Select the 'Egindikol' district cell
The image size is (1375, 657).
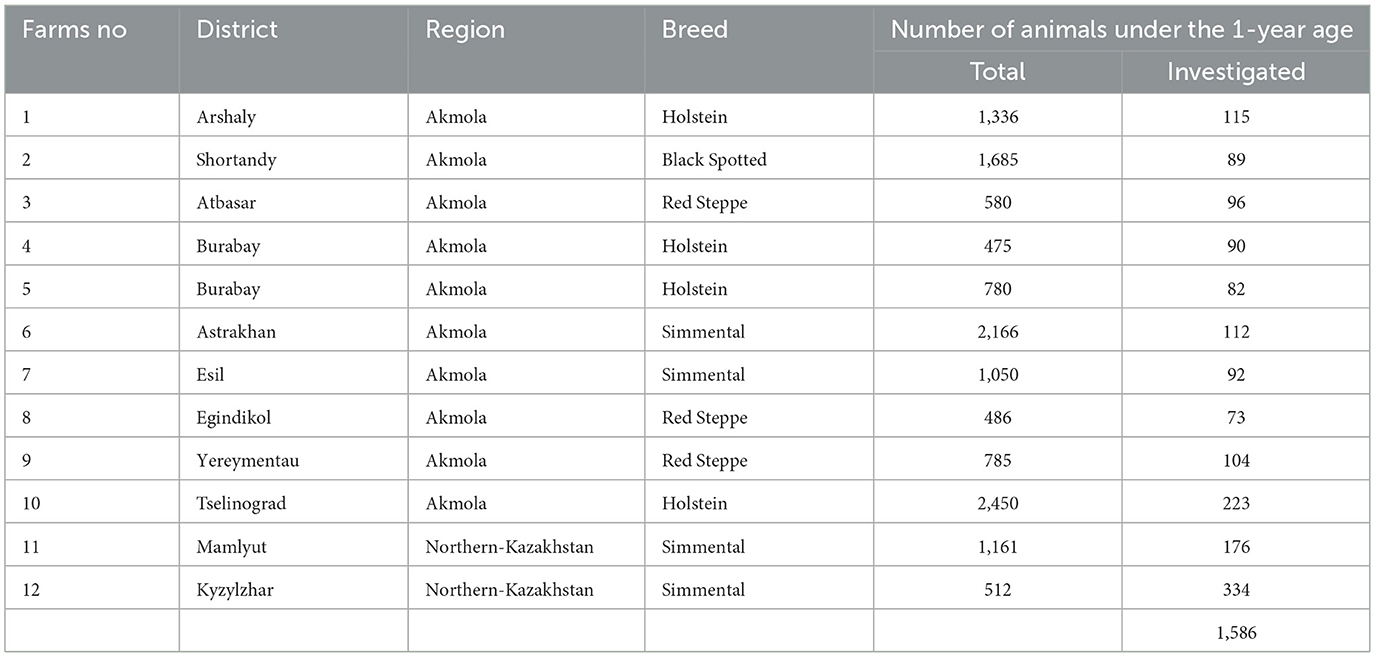click(x=234, y=418)
